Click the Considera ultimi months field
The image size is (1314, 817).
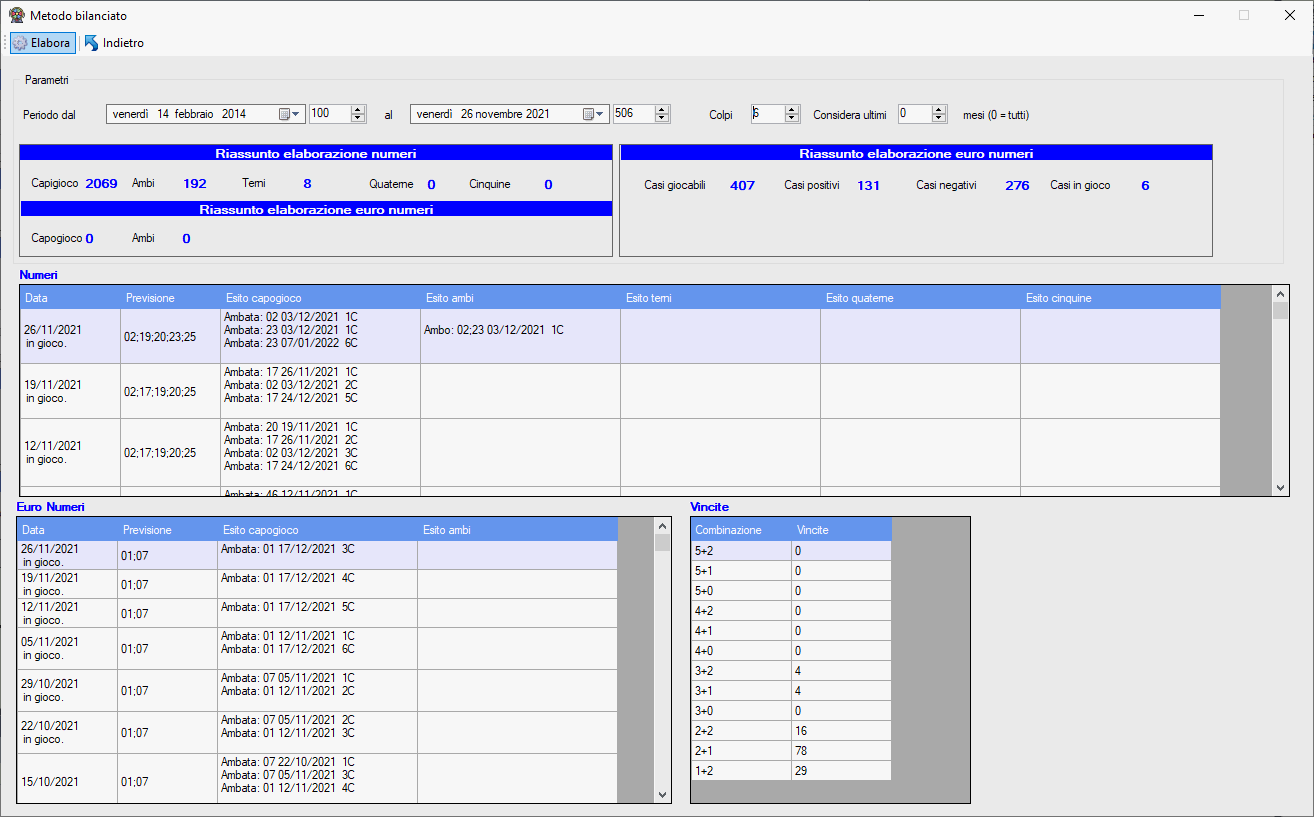point(914,114)
